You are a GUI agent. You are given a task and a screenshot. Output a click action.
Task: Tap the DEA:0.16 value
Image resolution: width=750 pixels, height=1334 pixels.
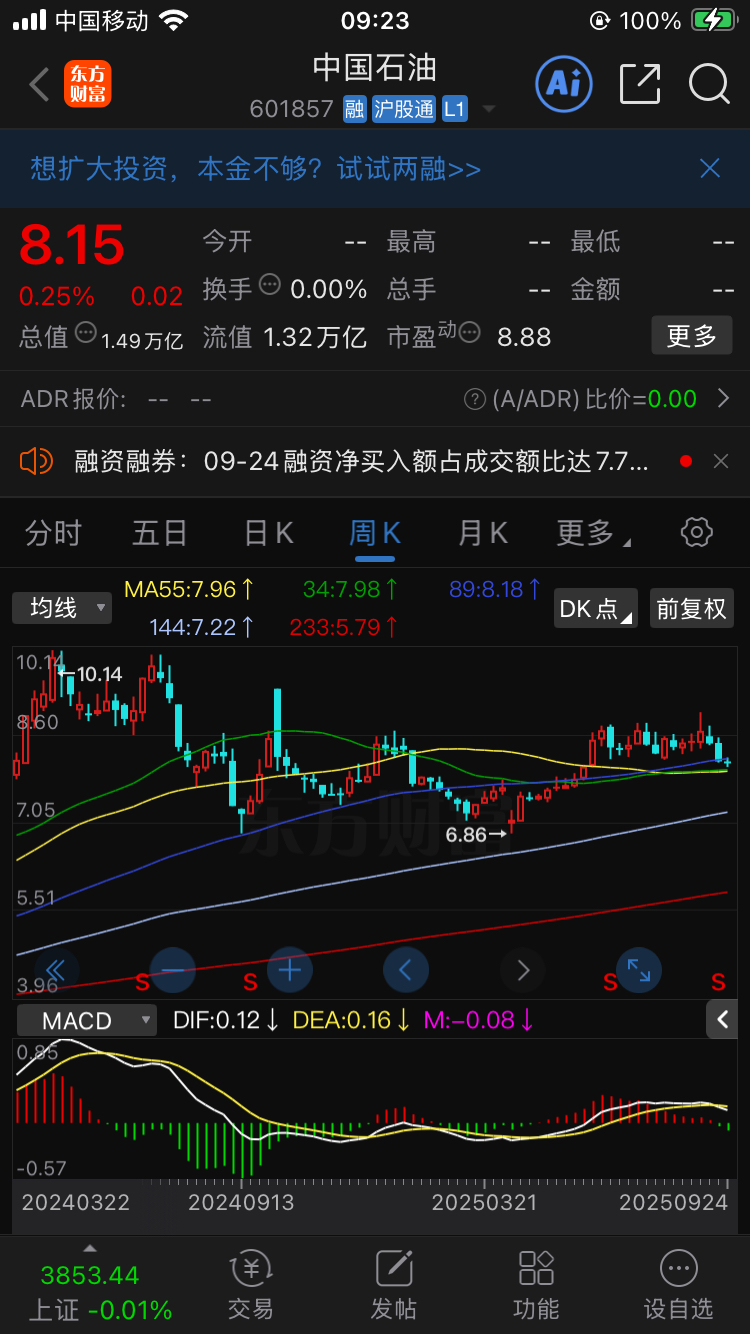point(351,1020)
